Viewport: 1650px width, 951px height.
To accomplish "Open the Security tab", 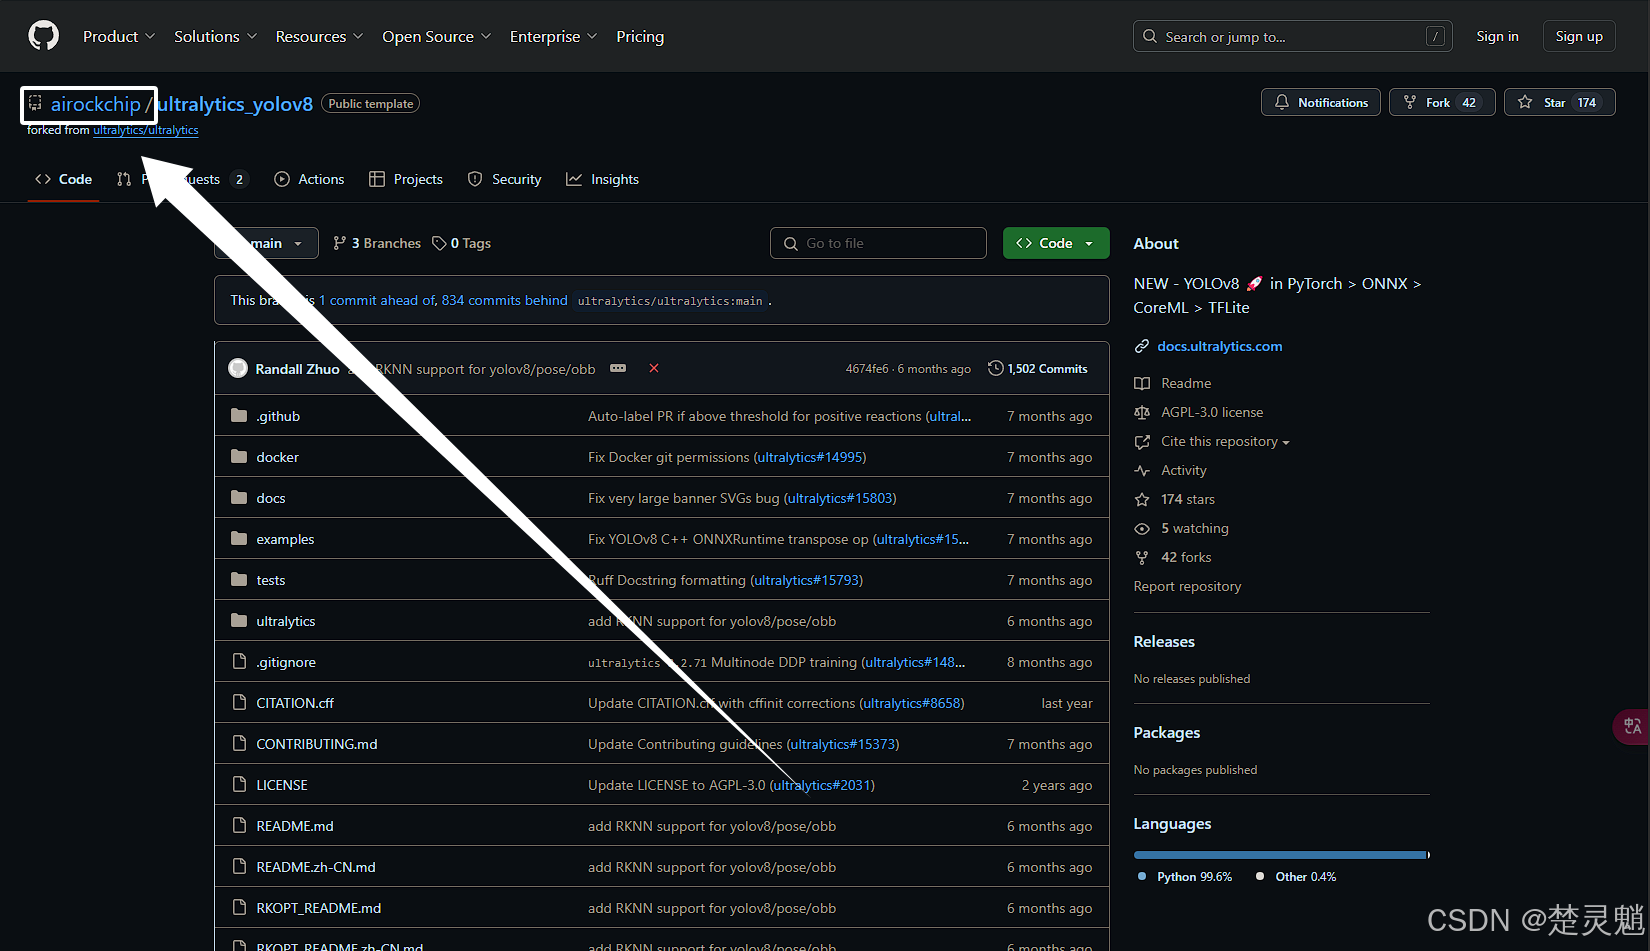I will click(505, 179).
